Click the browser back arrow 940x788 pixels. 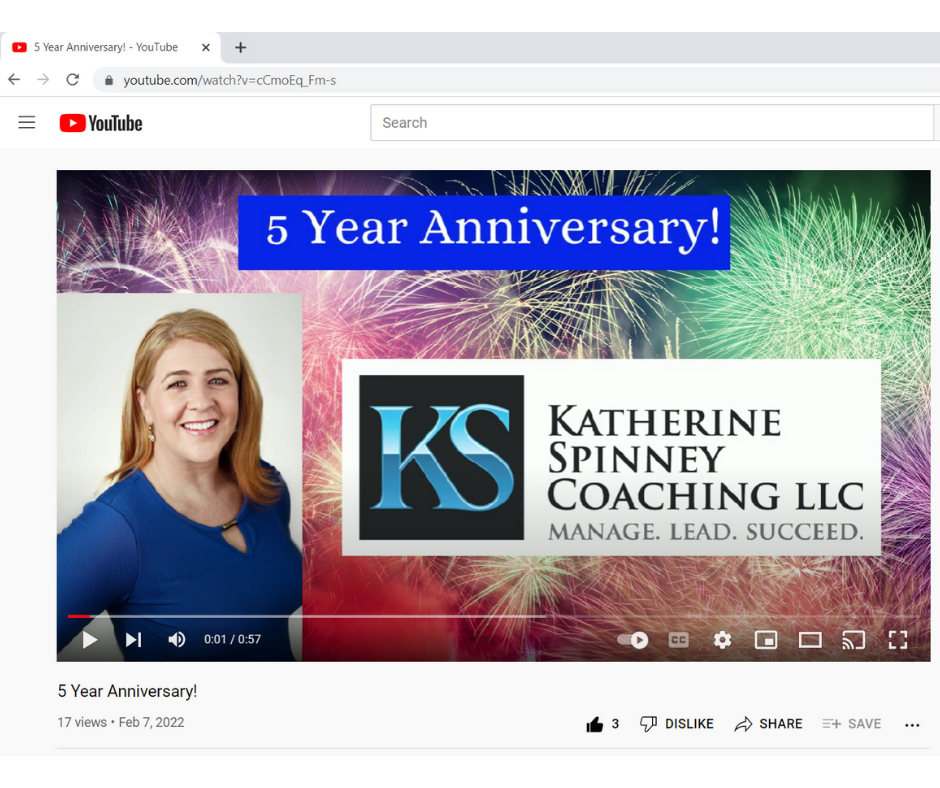14,80
